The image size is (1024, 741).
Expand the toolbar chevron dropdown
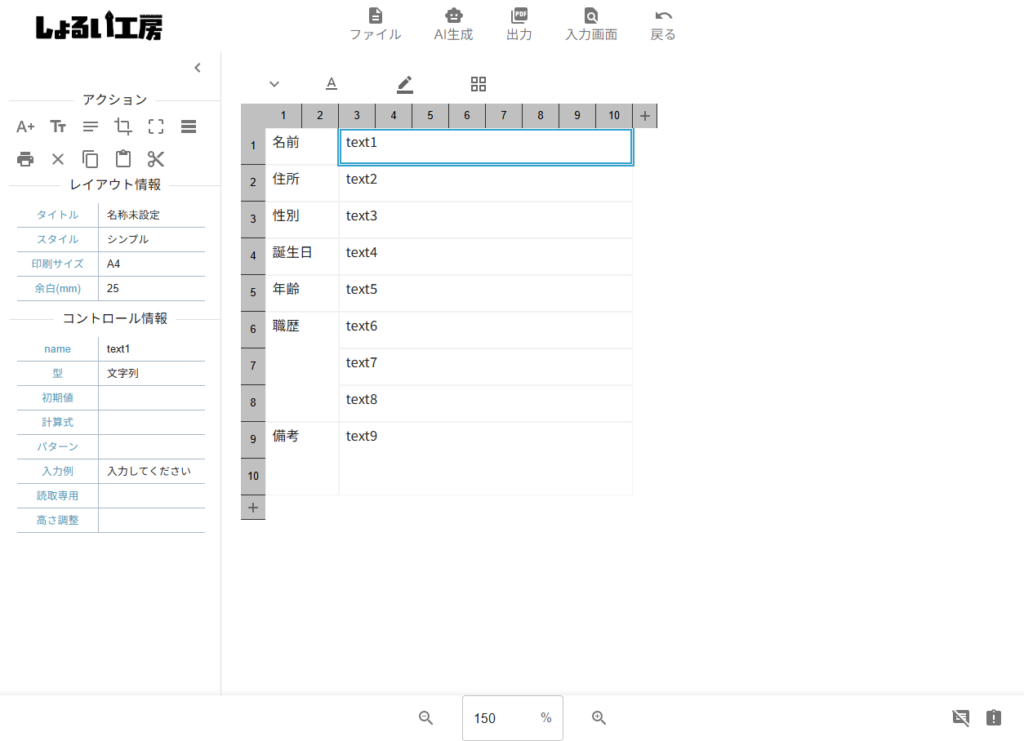pos(274,85)
